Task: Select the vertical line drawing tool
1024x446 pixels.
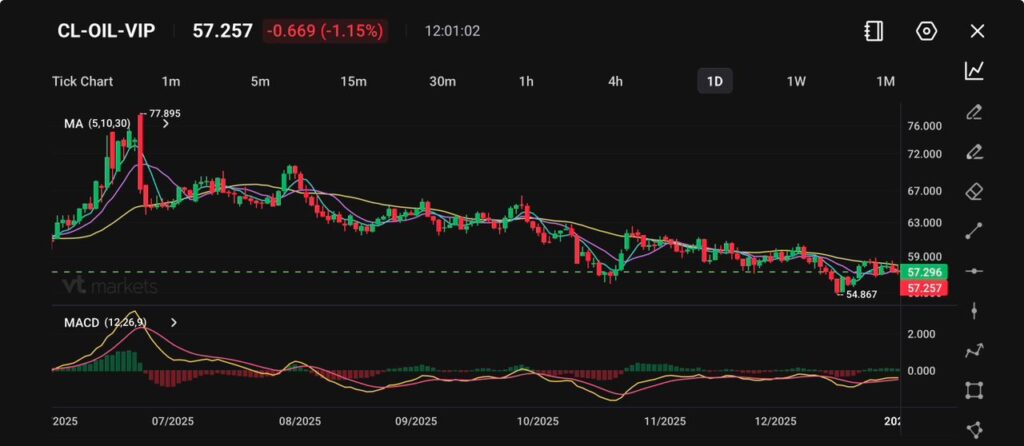Action: 974,311
